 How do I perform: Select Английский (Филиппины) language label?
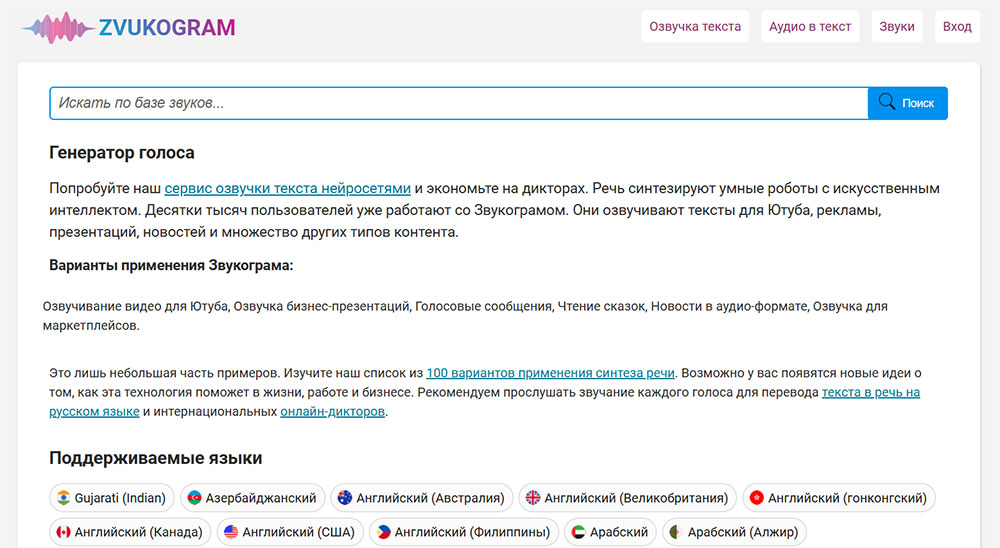pos(472,531)
